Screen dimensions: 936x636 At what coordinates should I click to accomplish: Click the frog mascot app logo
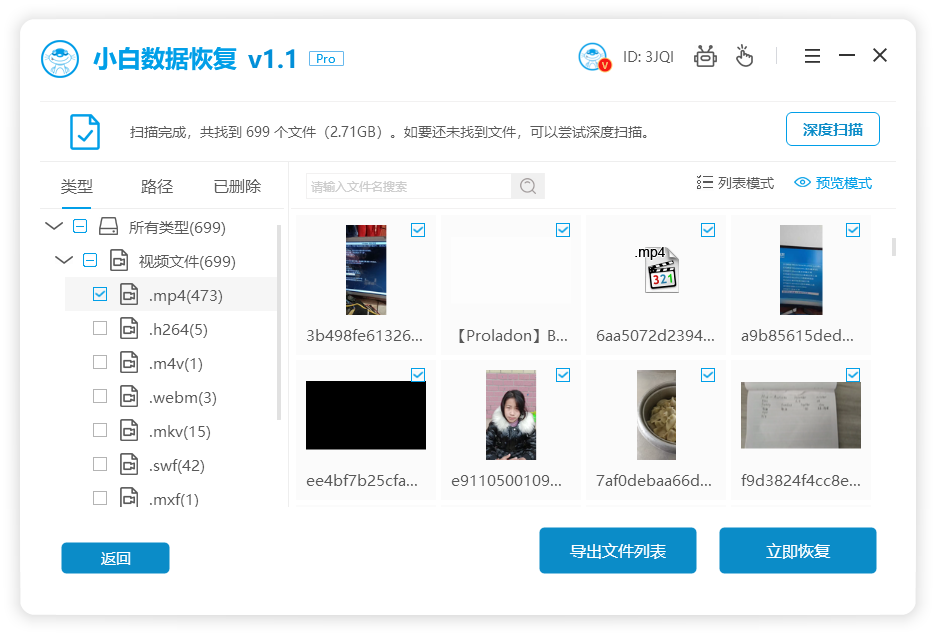pos(60,59)
